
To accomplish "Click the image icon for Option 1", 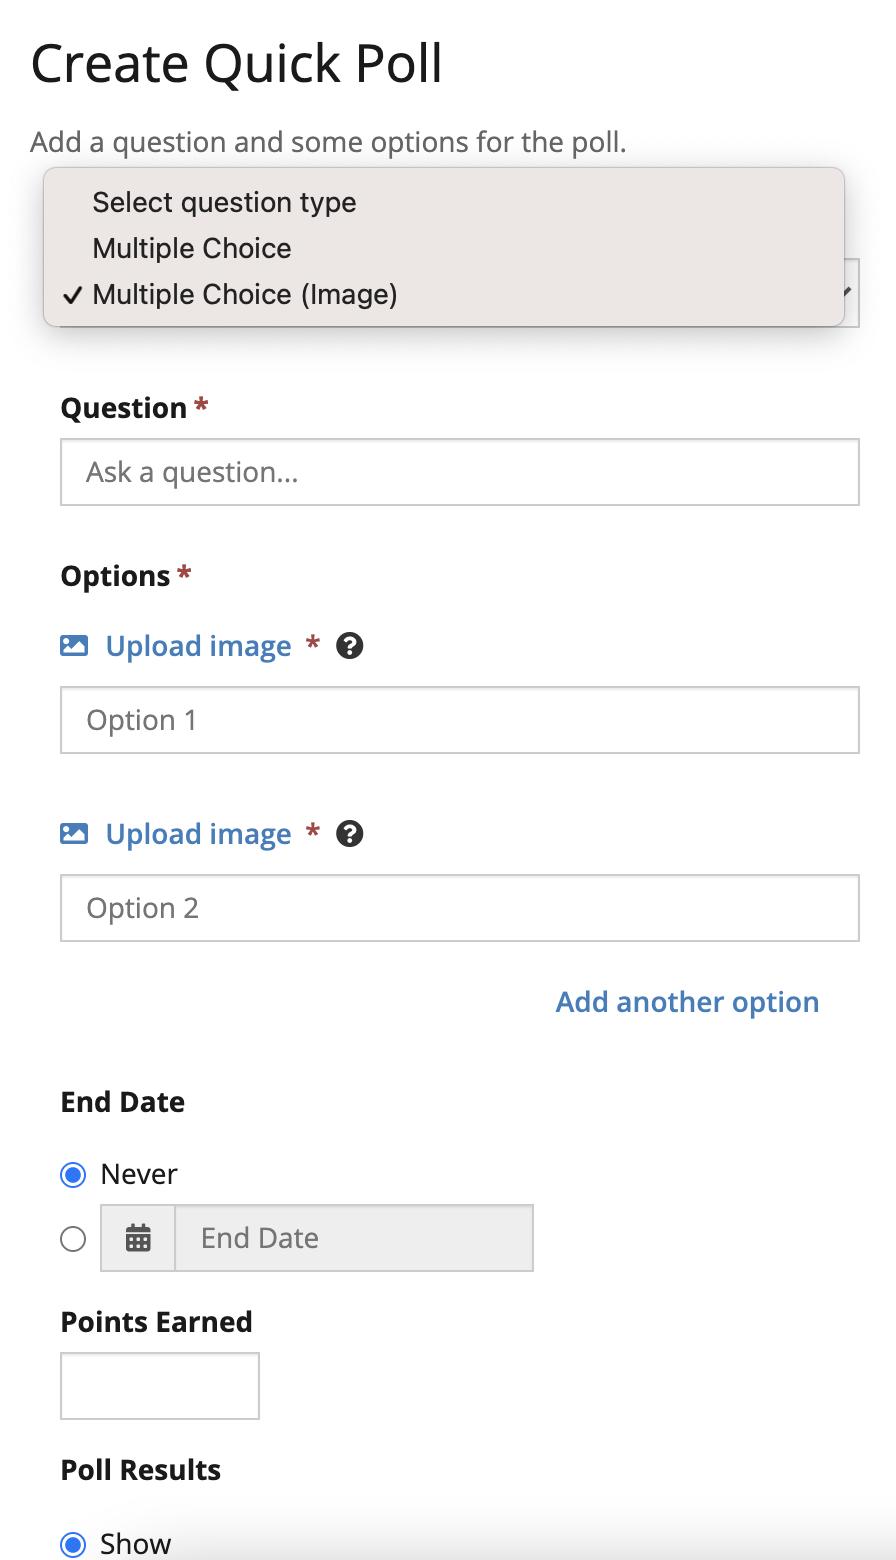I will pyautogui.click(x=74, y=646).
